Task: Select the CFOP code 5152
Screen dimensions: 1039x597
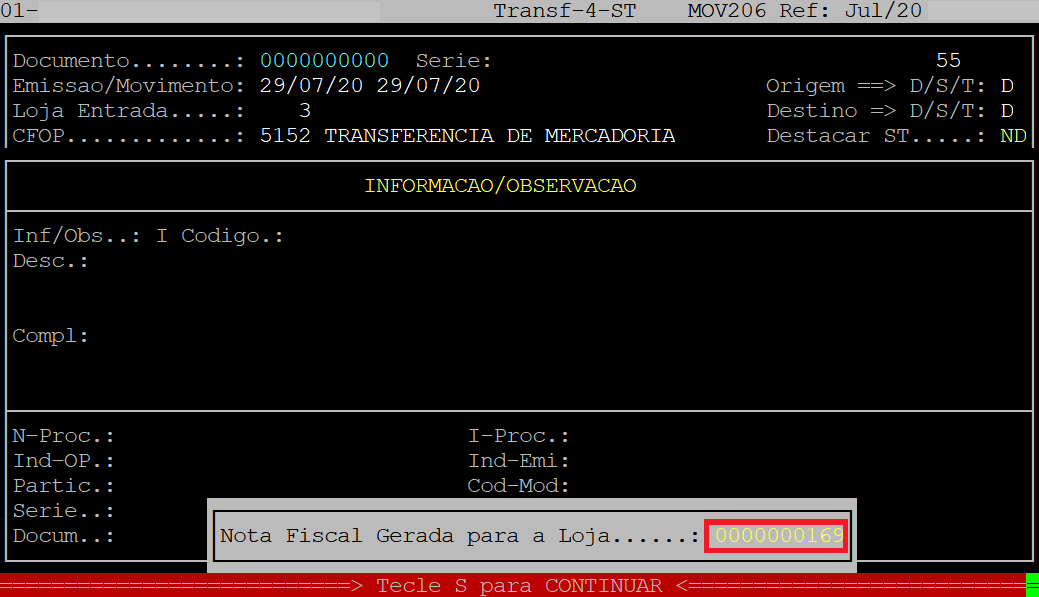Action: click(285, 136)
